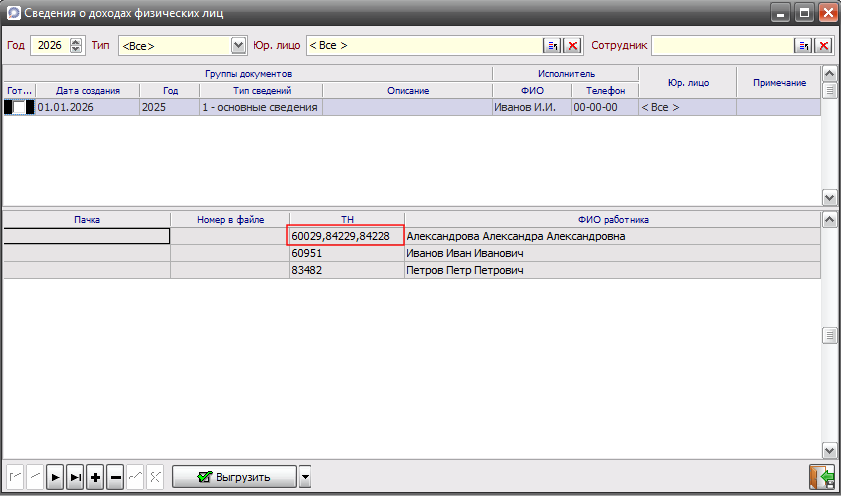This screenshot has width=841, height=496.
Task: Click the Дата создания column header
Action: point(88,91)
